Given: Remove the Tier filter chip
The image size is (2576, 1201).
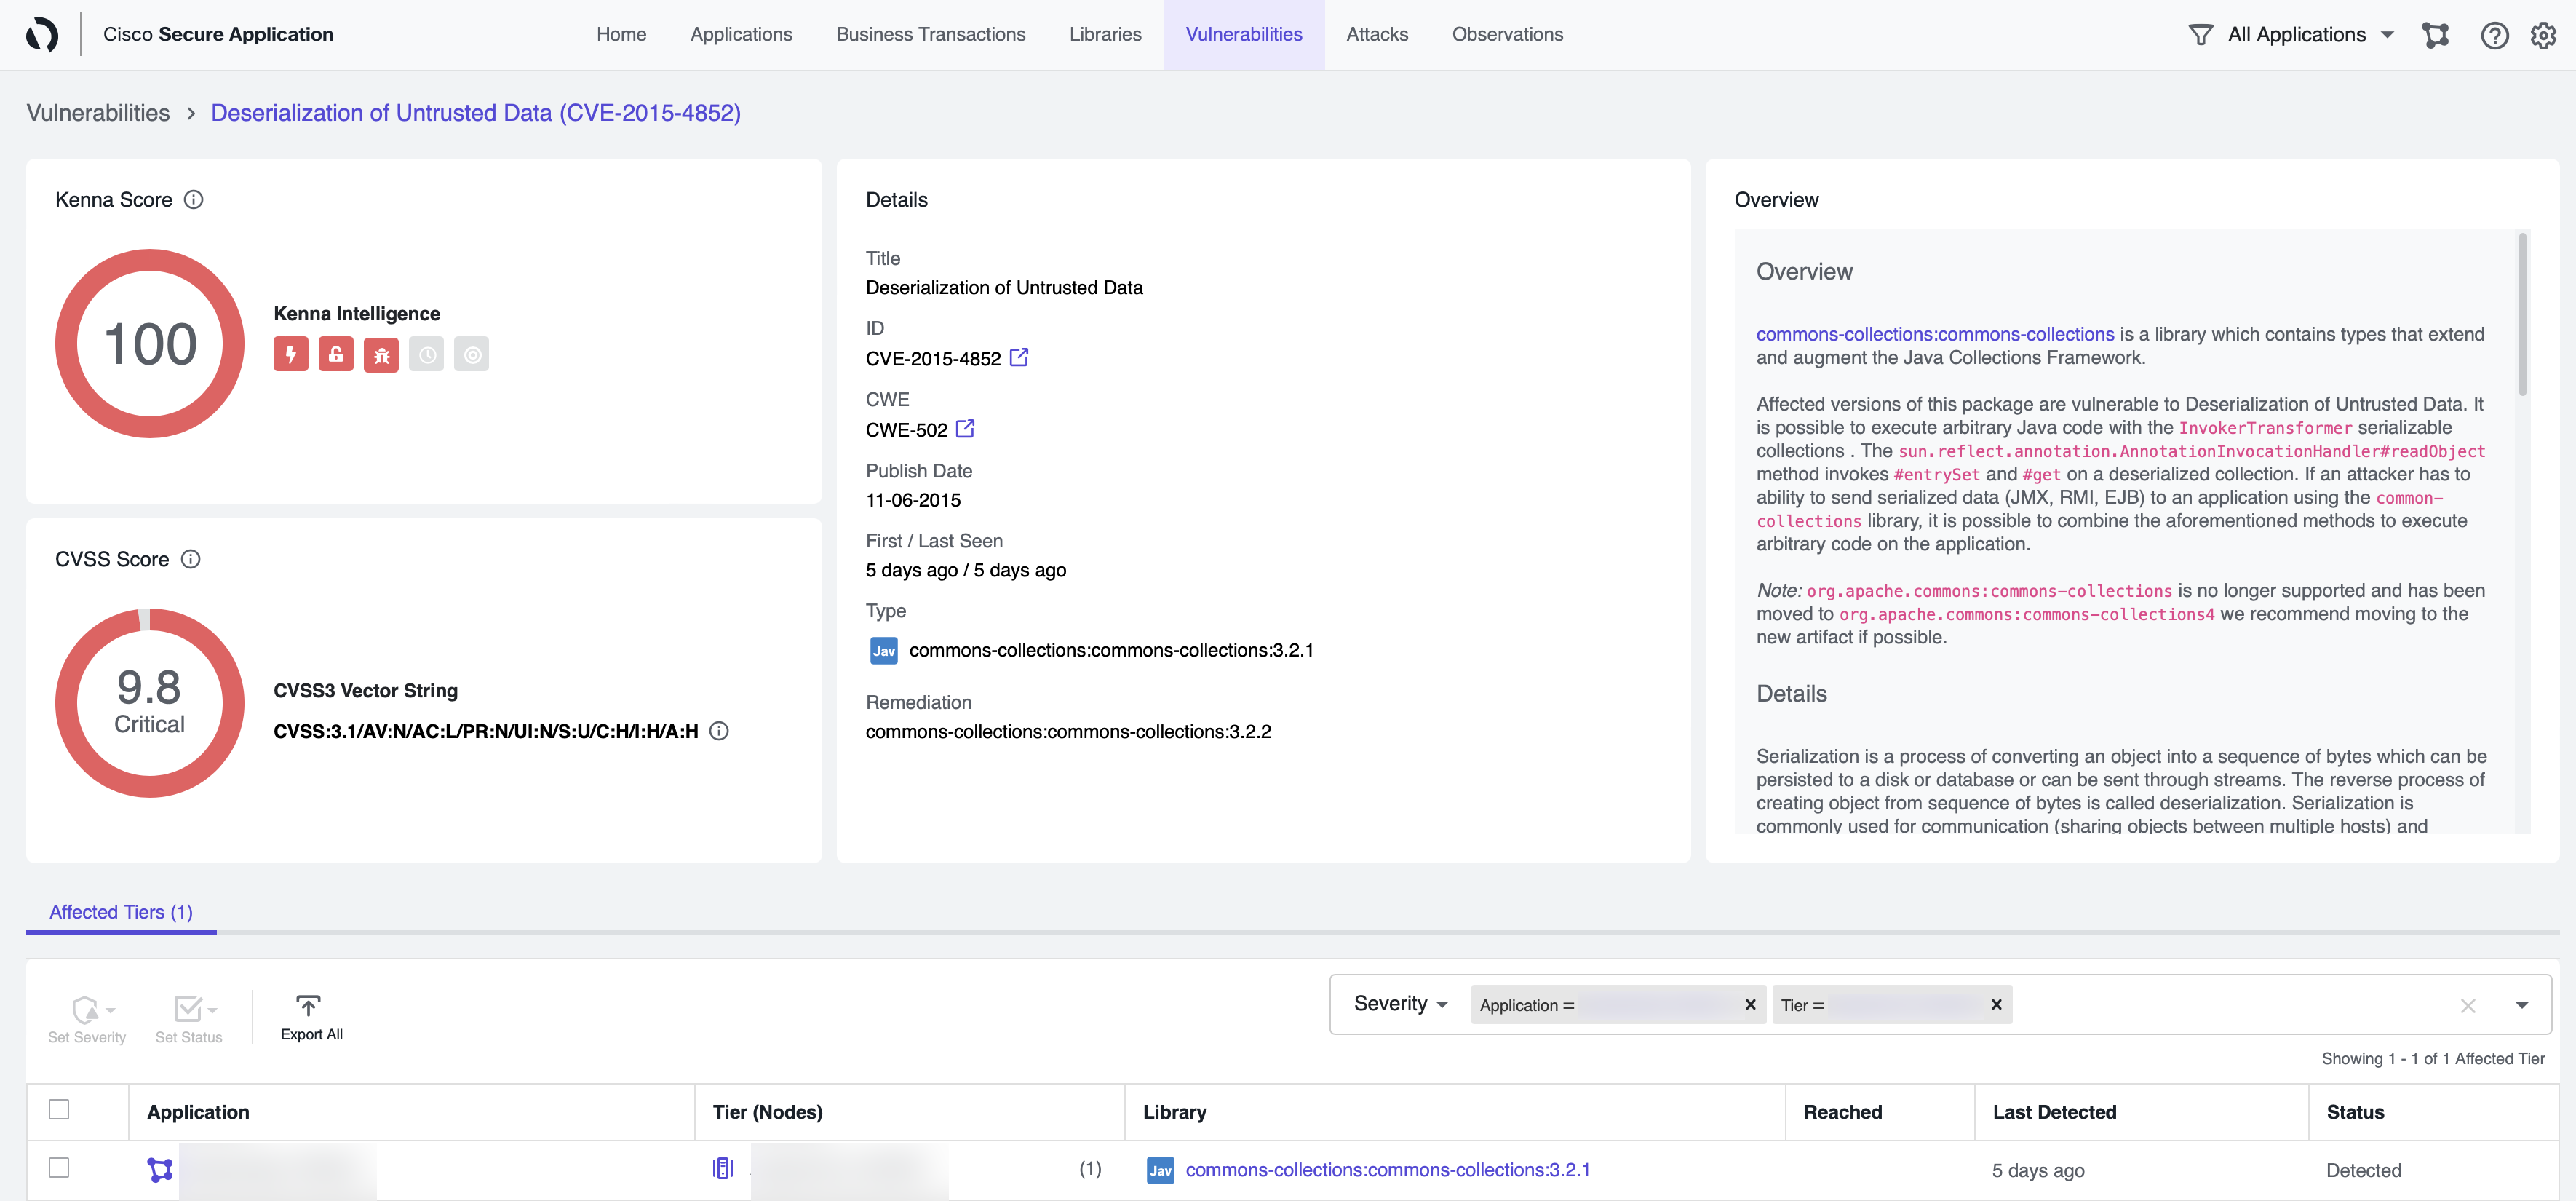Looking at the screenshot, I should coord(1996,1004).
